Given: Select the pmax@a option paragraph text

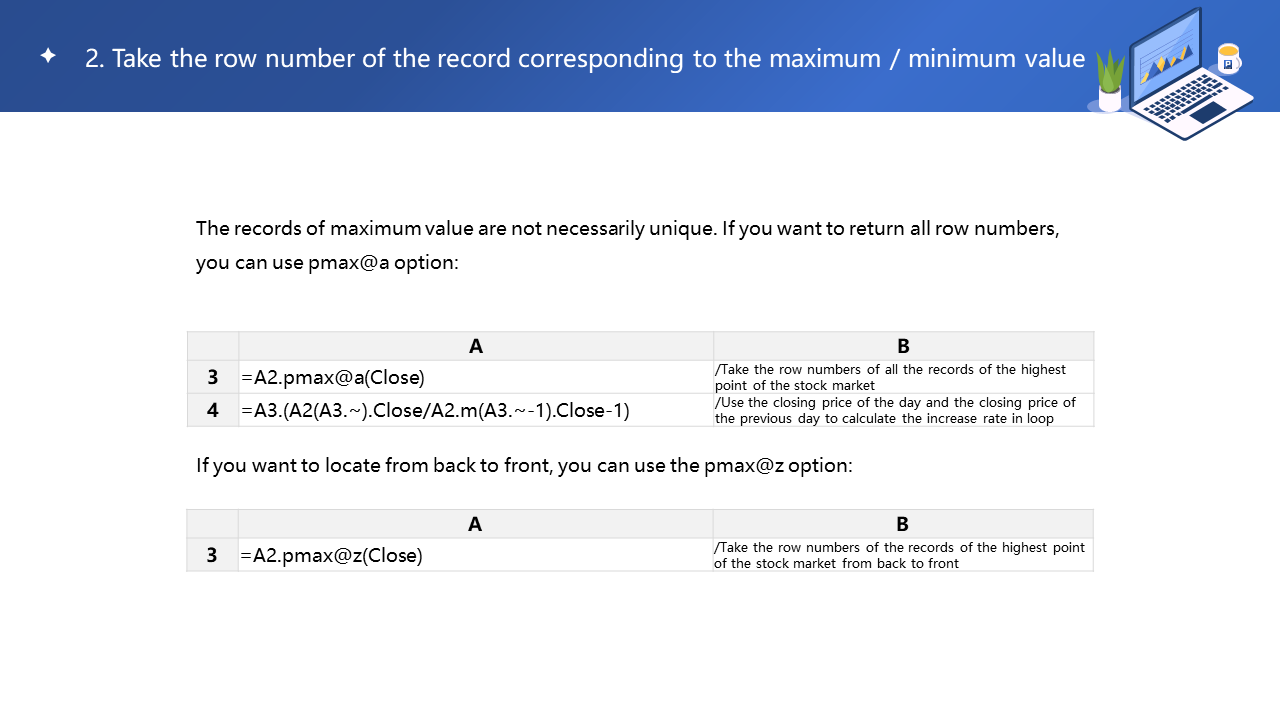Looking at the screenshot, I should [627, 245].
